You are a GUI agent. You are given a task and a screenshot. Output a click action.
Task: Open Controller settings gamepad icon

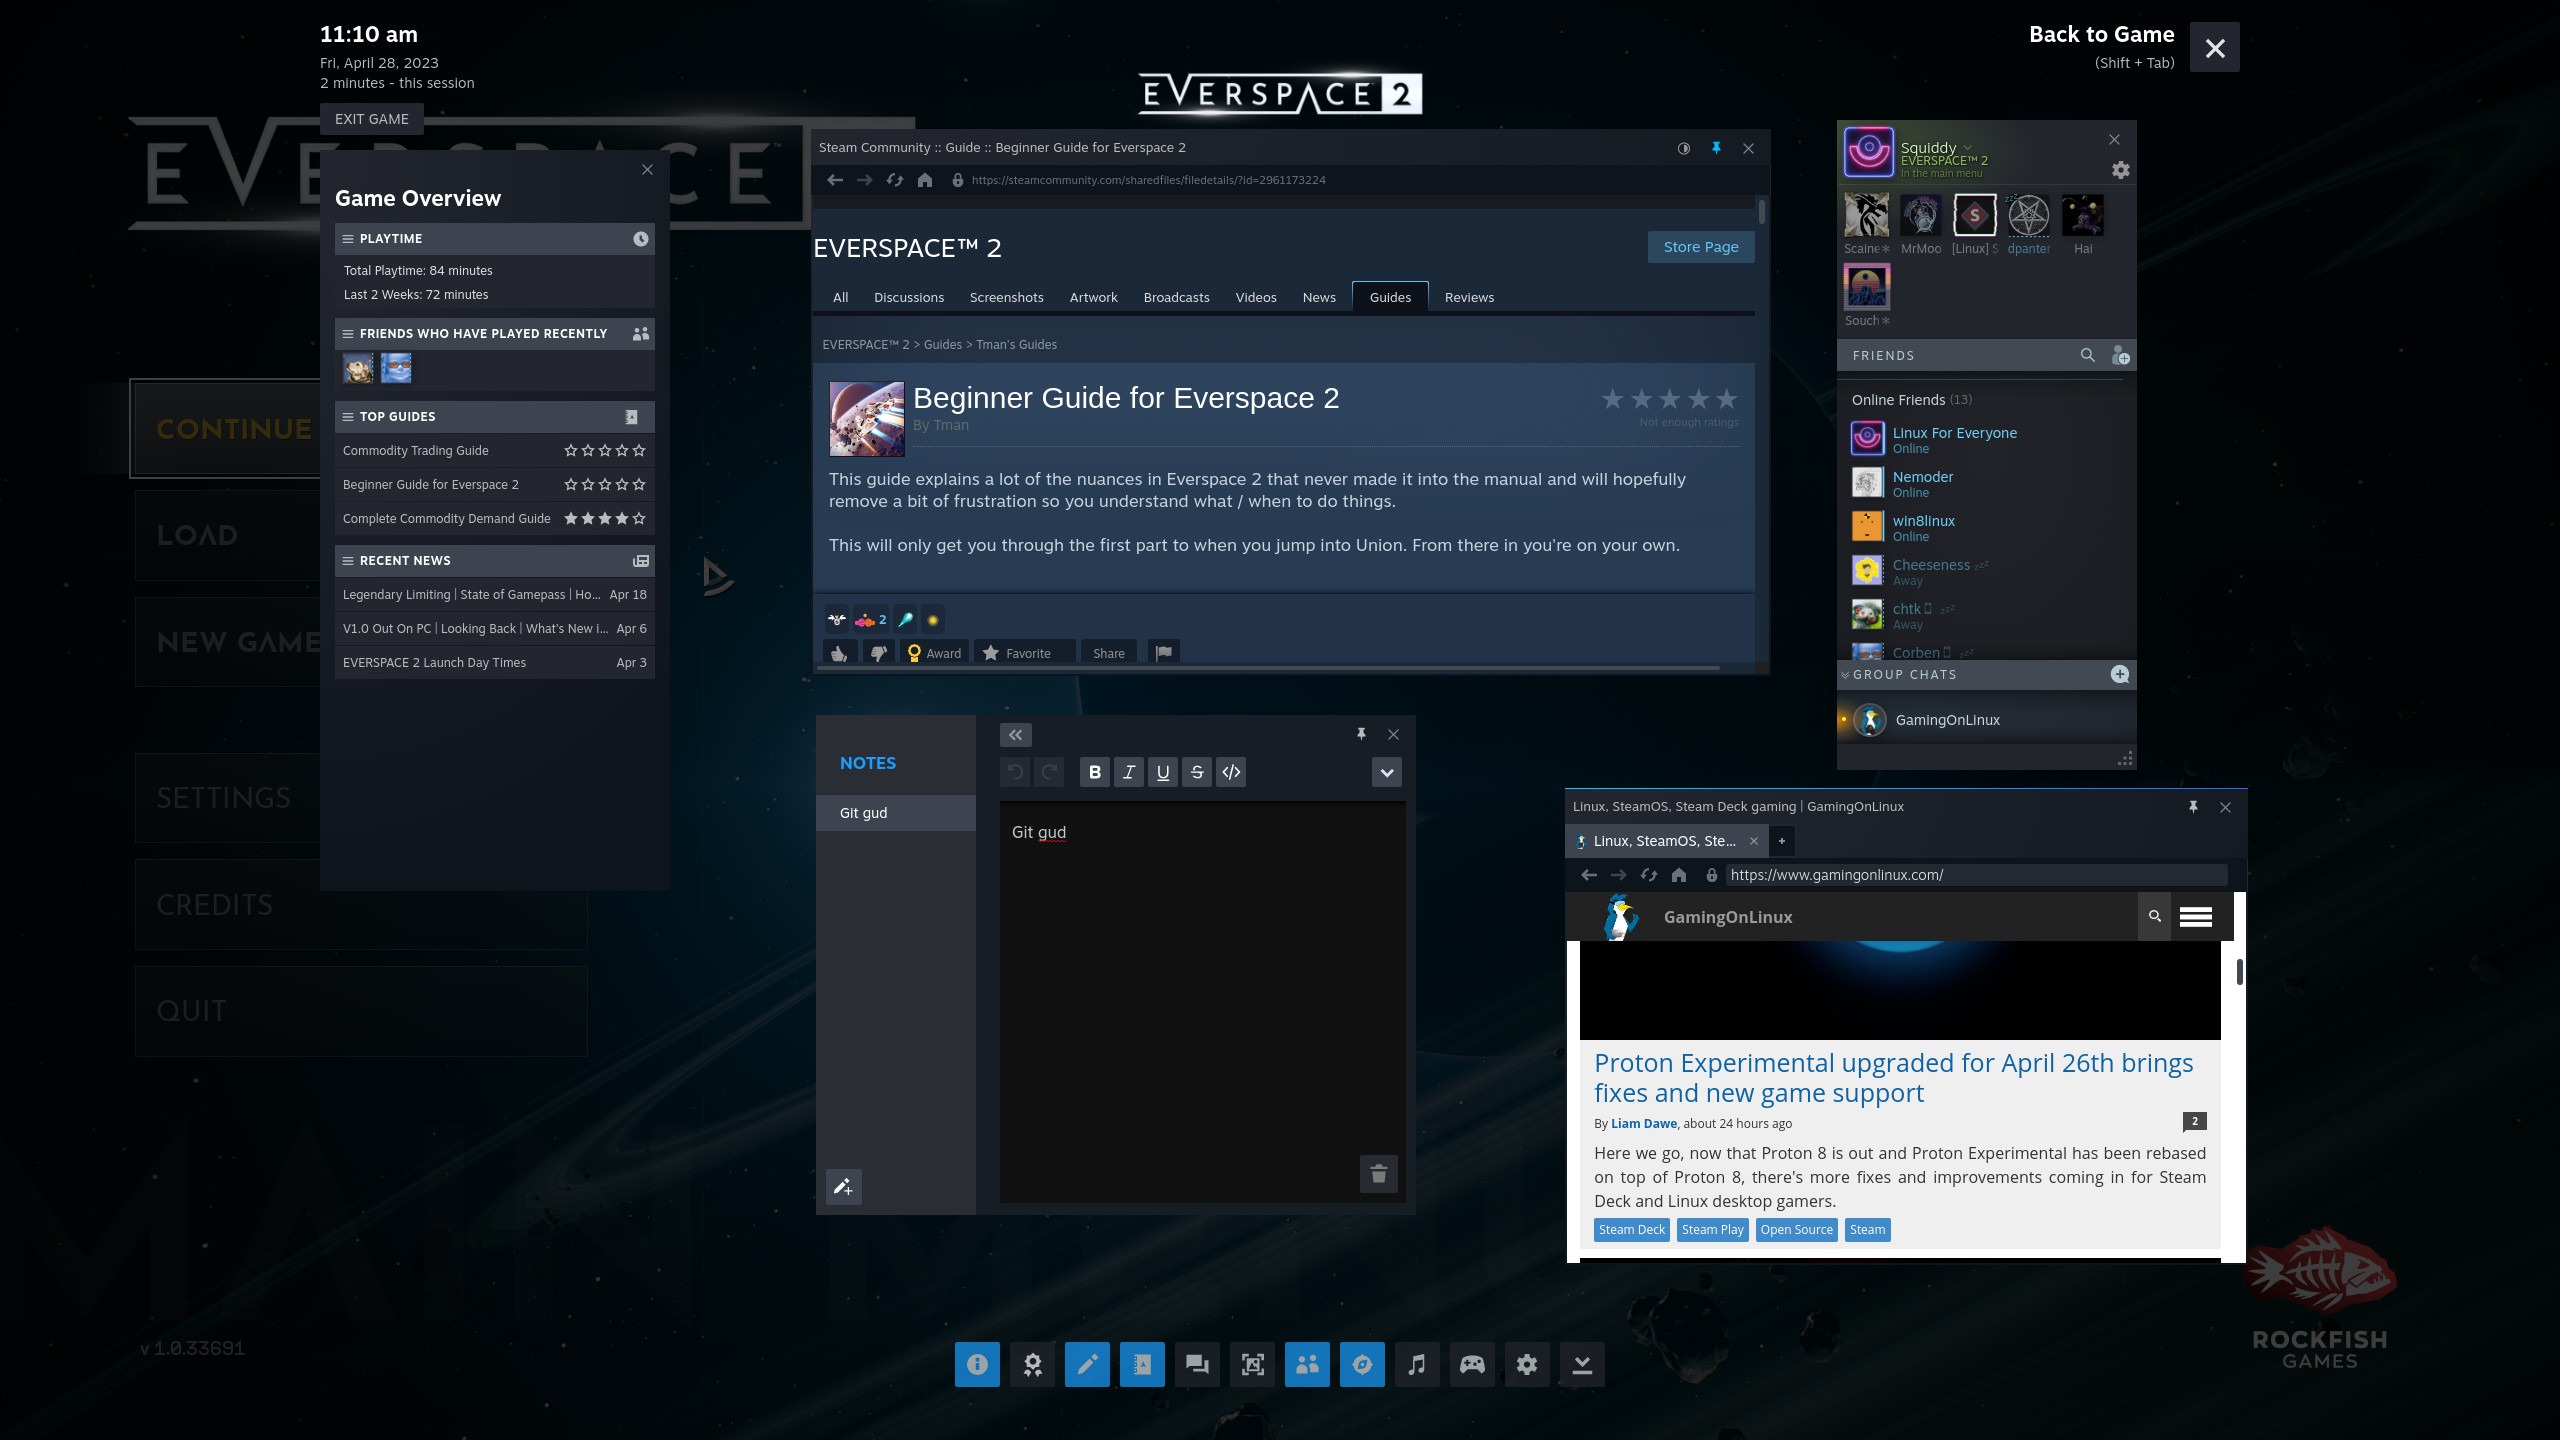(x=1472, y=1365)
